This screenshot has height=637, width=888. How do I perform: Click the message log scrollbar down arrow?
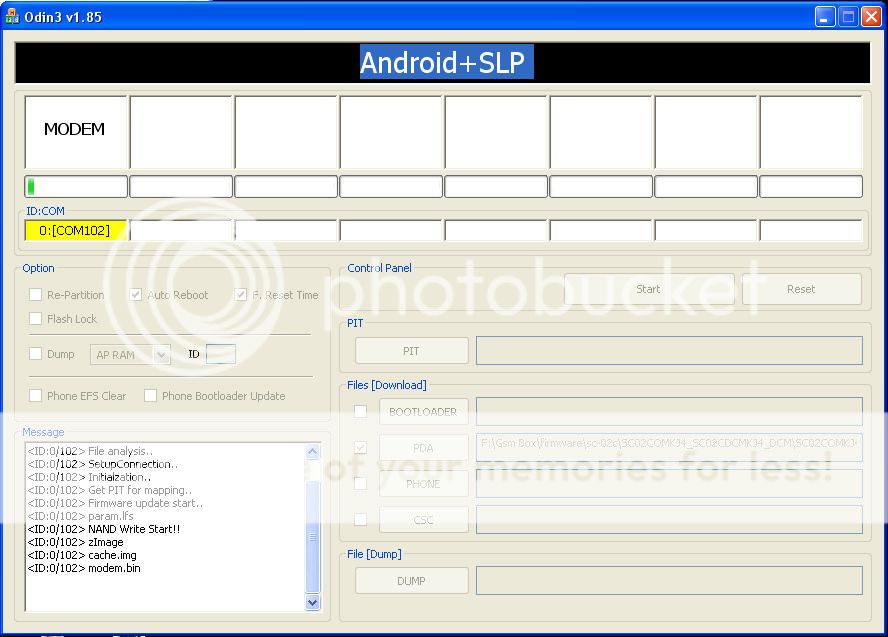pyautogui.click(x=312, y=602)
